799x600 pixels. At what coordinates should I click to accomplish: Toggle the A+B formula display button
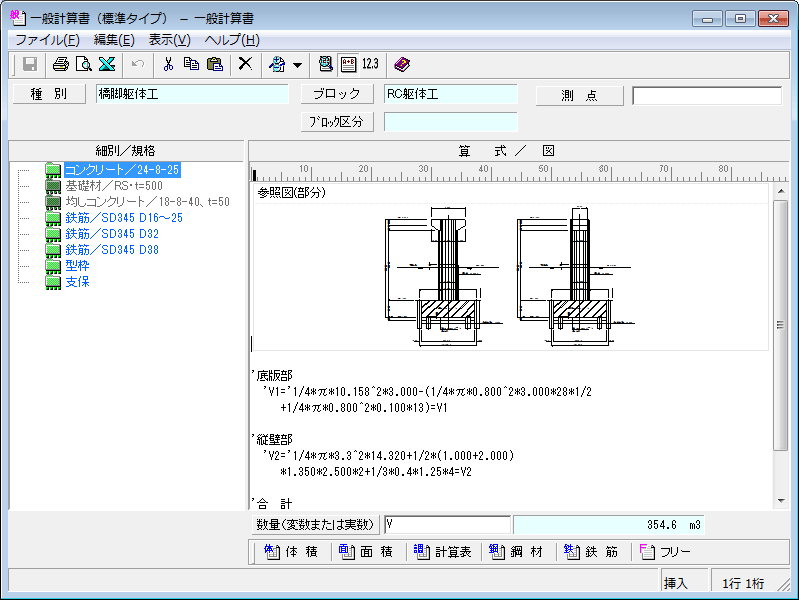click(x=348, y=64)
